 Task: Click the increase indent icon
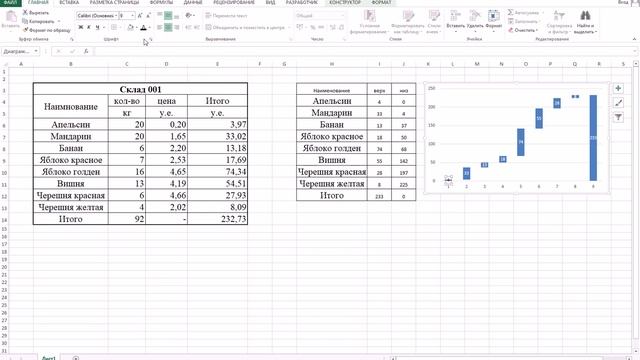tap(197, 27)
